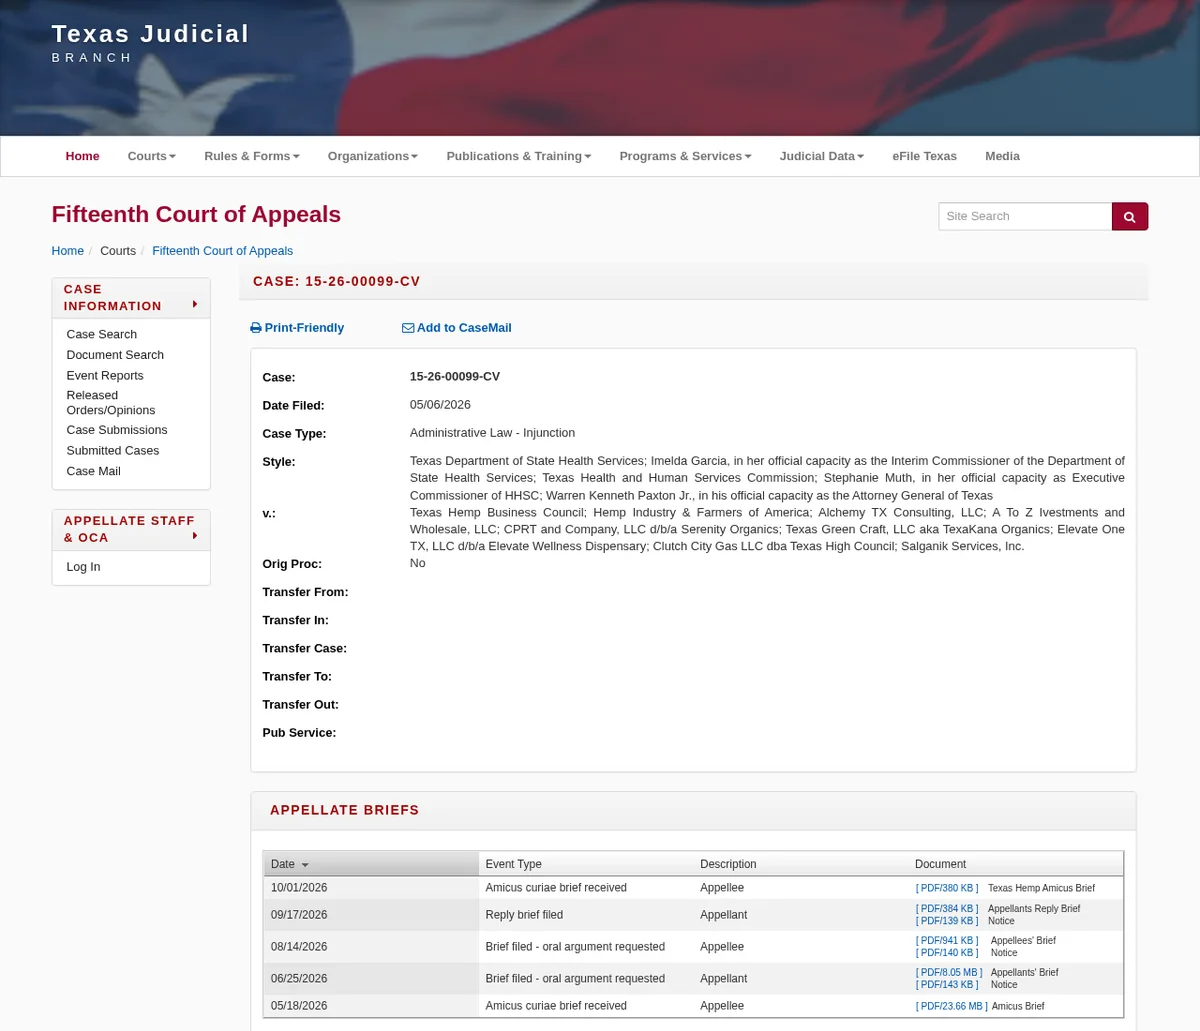The height and width of the screenshot is (1031, 1200).
Task: Open the Rules & Forms dropdown
Action: (252, 156)
